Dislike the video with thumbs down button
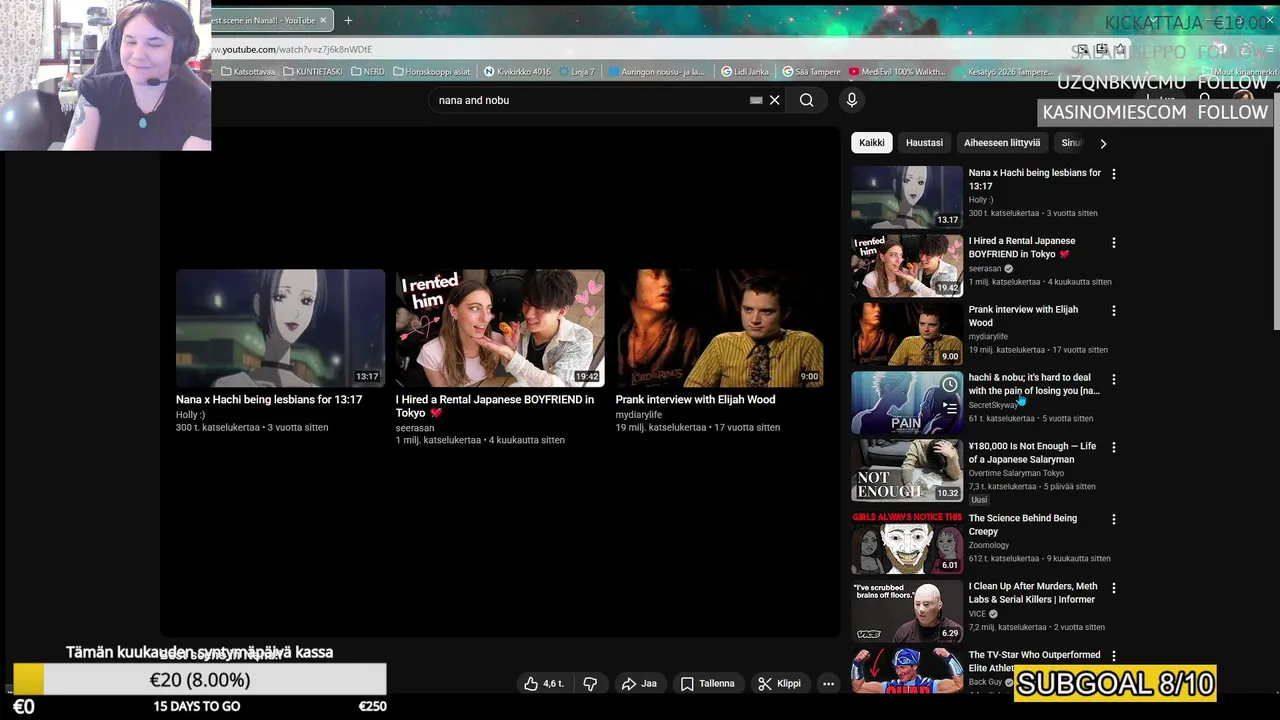The width and height of the screenshot is (1280, 720). [x=590, y=684]
